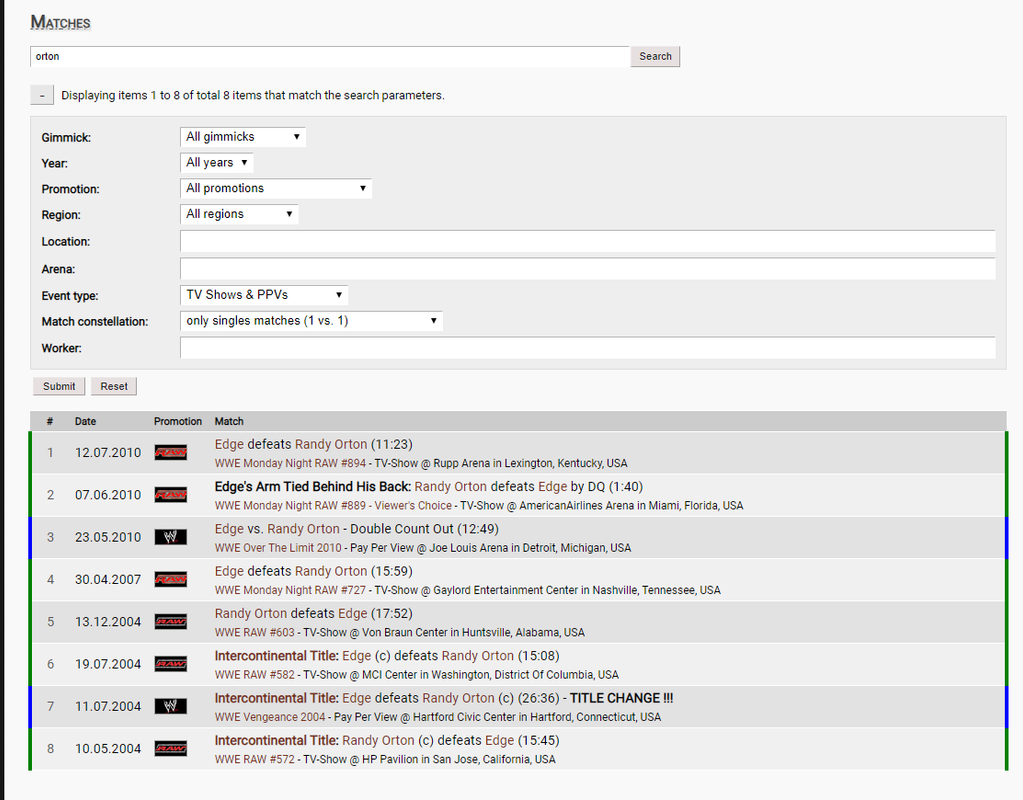Open the Gimmick dropdown

(243, 137)
